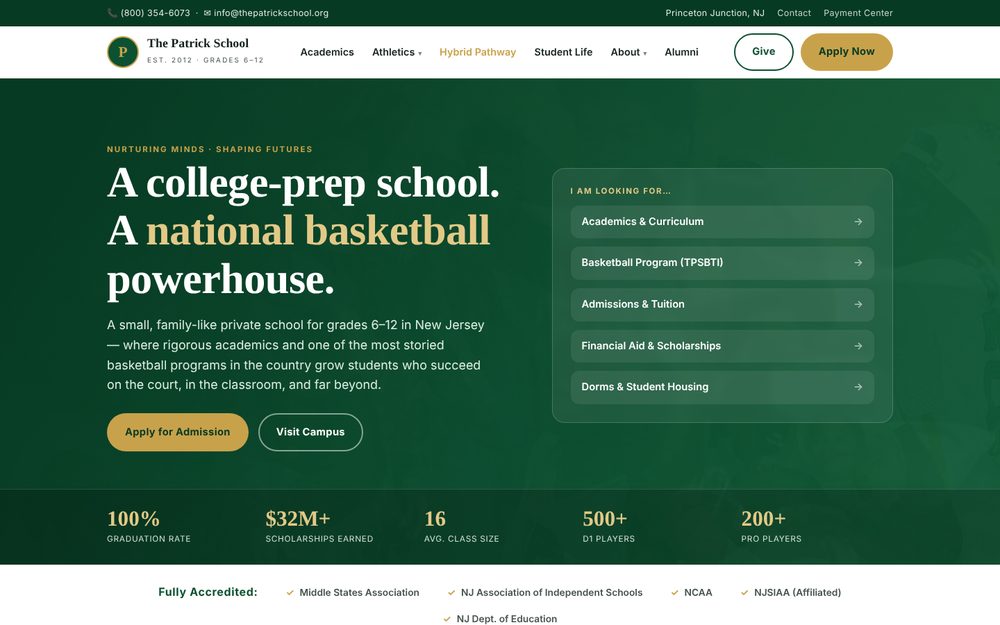Click the EST. 2012 · GRADES 6–12 subtitle
This screenshot has width=1000, height=625.
tap(205, 61)
